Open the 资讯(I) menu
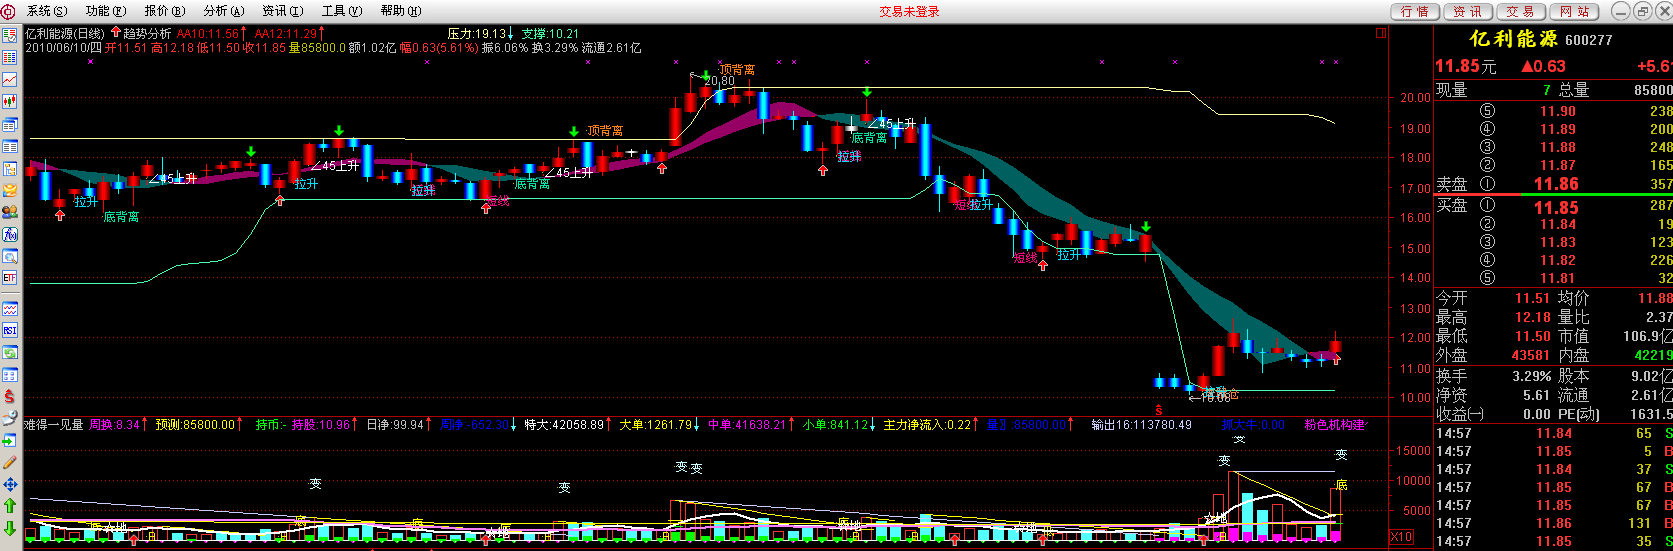Viewport: 1673px width, 551px height. point(283,11)
